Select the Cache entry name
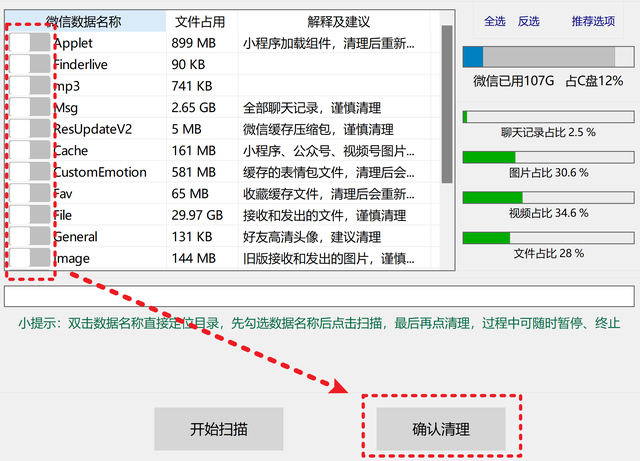Image resolution: width=640 pixels, height=461 pixels. point(71,151)
